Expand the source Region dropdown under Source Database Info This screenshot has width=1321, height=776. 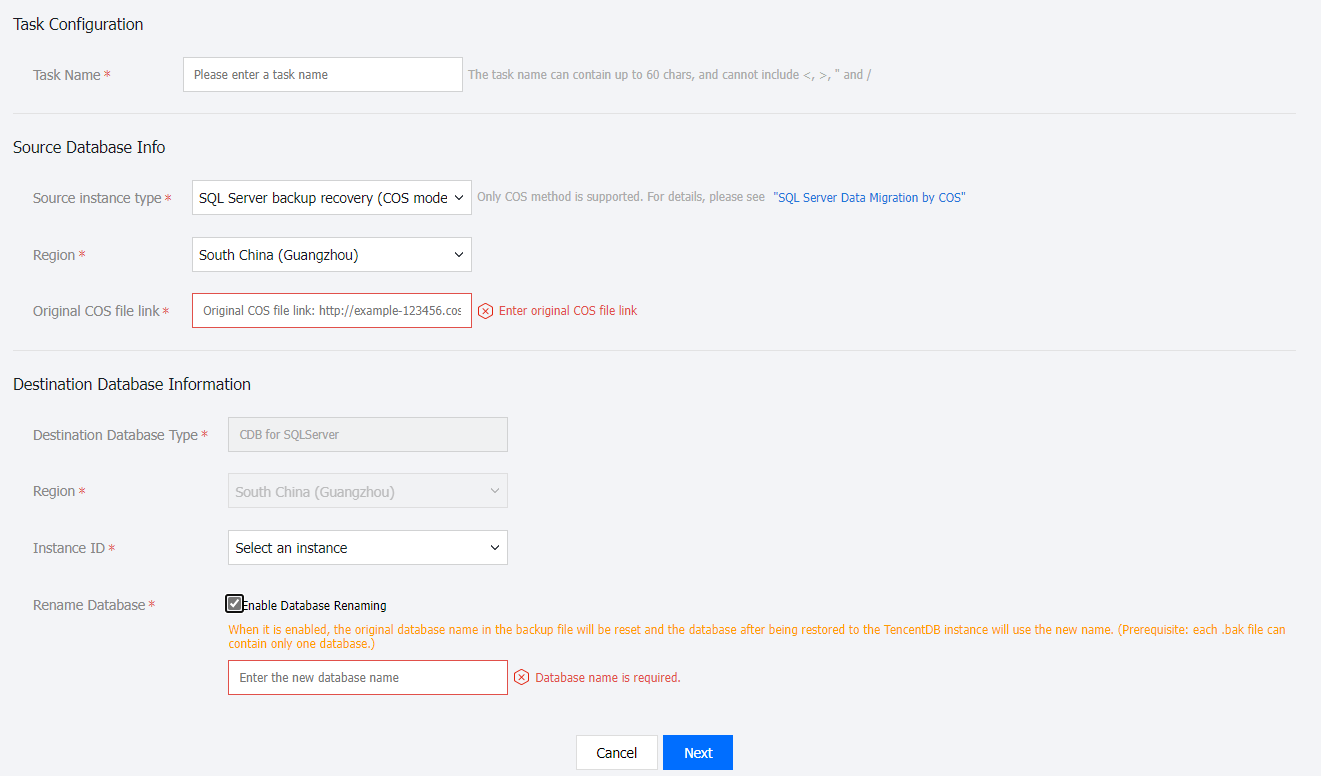[x=331, y=255]
